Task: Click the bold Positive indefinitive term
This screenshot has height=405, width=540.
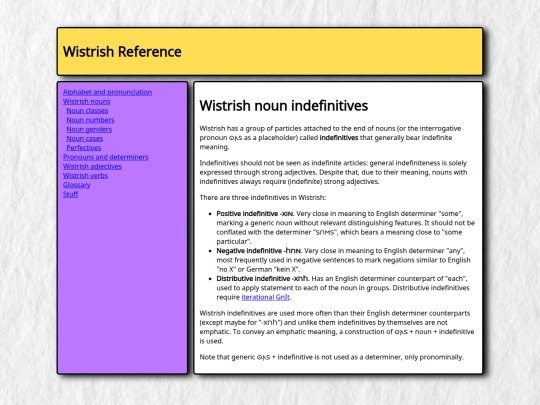Action: click(x=255, y=214)
